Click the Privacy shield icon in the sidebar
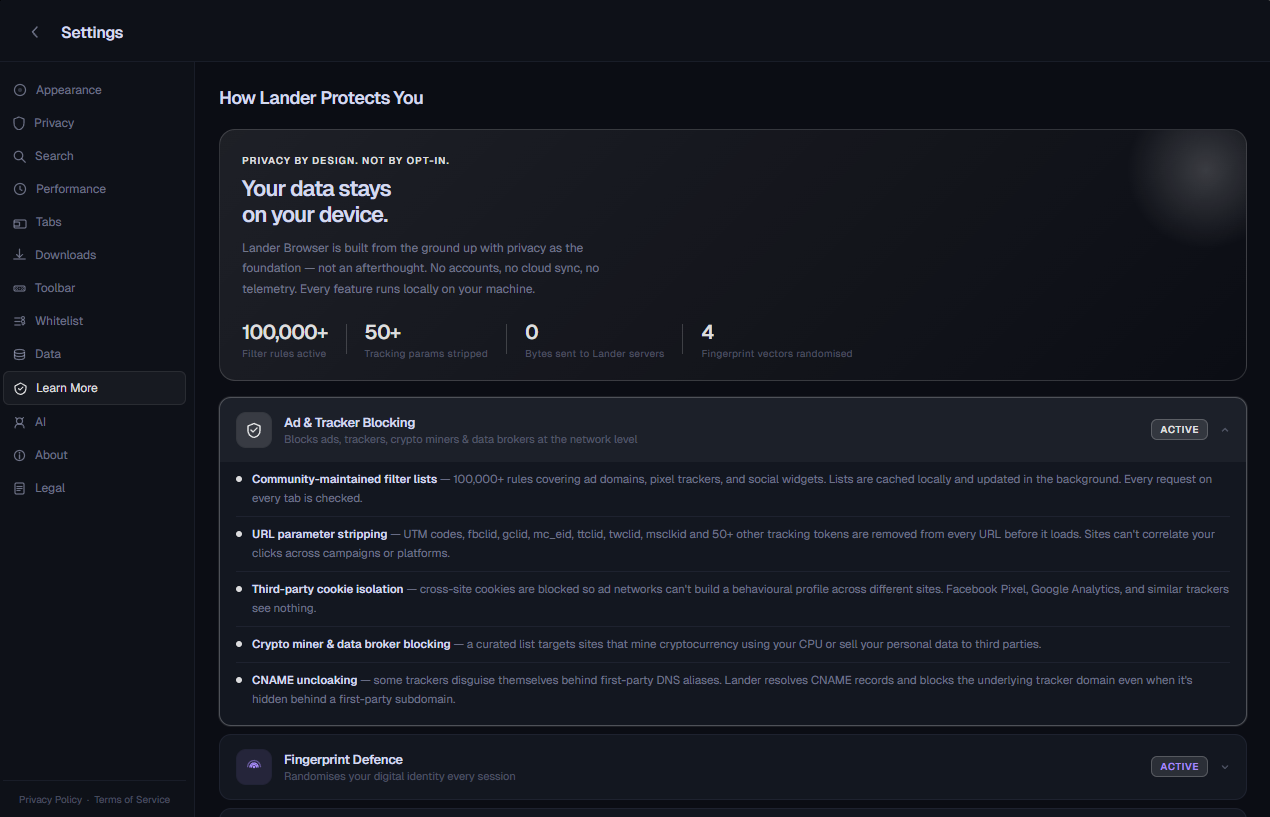The image size is (1270, 817). [x=19, y=123]
